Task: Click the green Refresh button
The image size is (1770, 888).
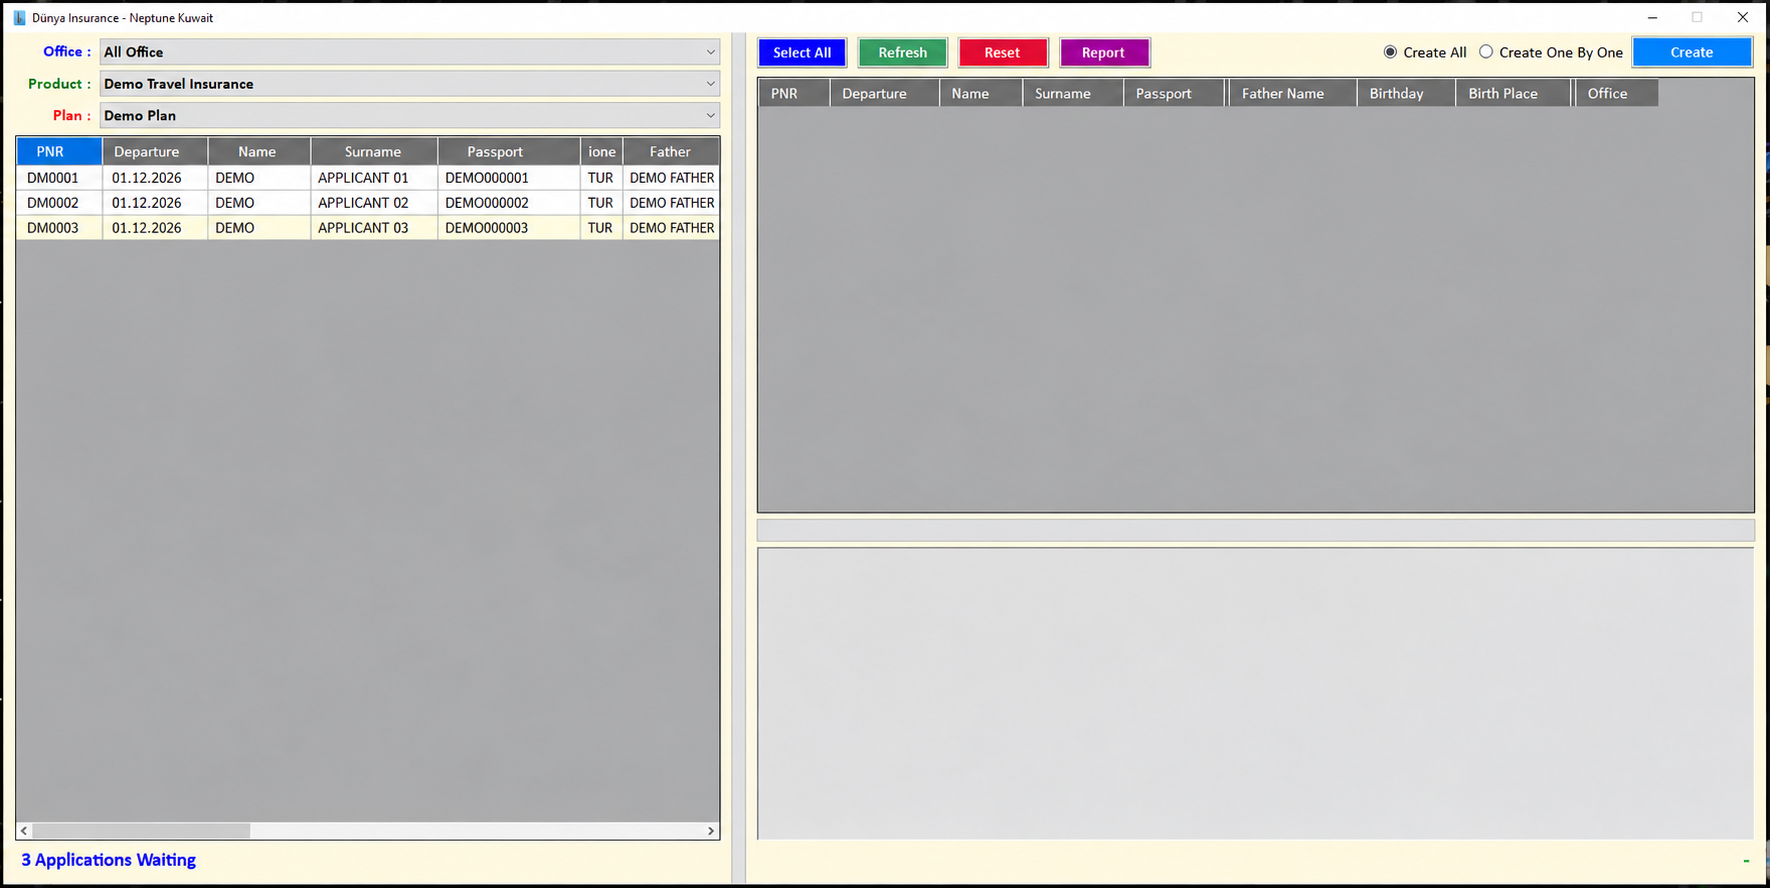Action: 903,53
